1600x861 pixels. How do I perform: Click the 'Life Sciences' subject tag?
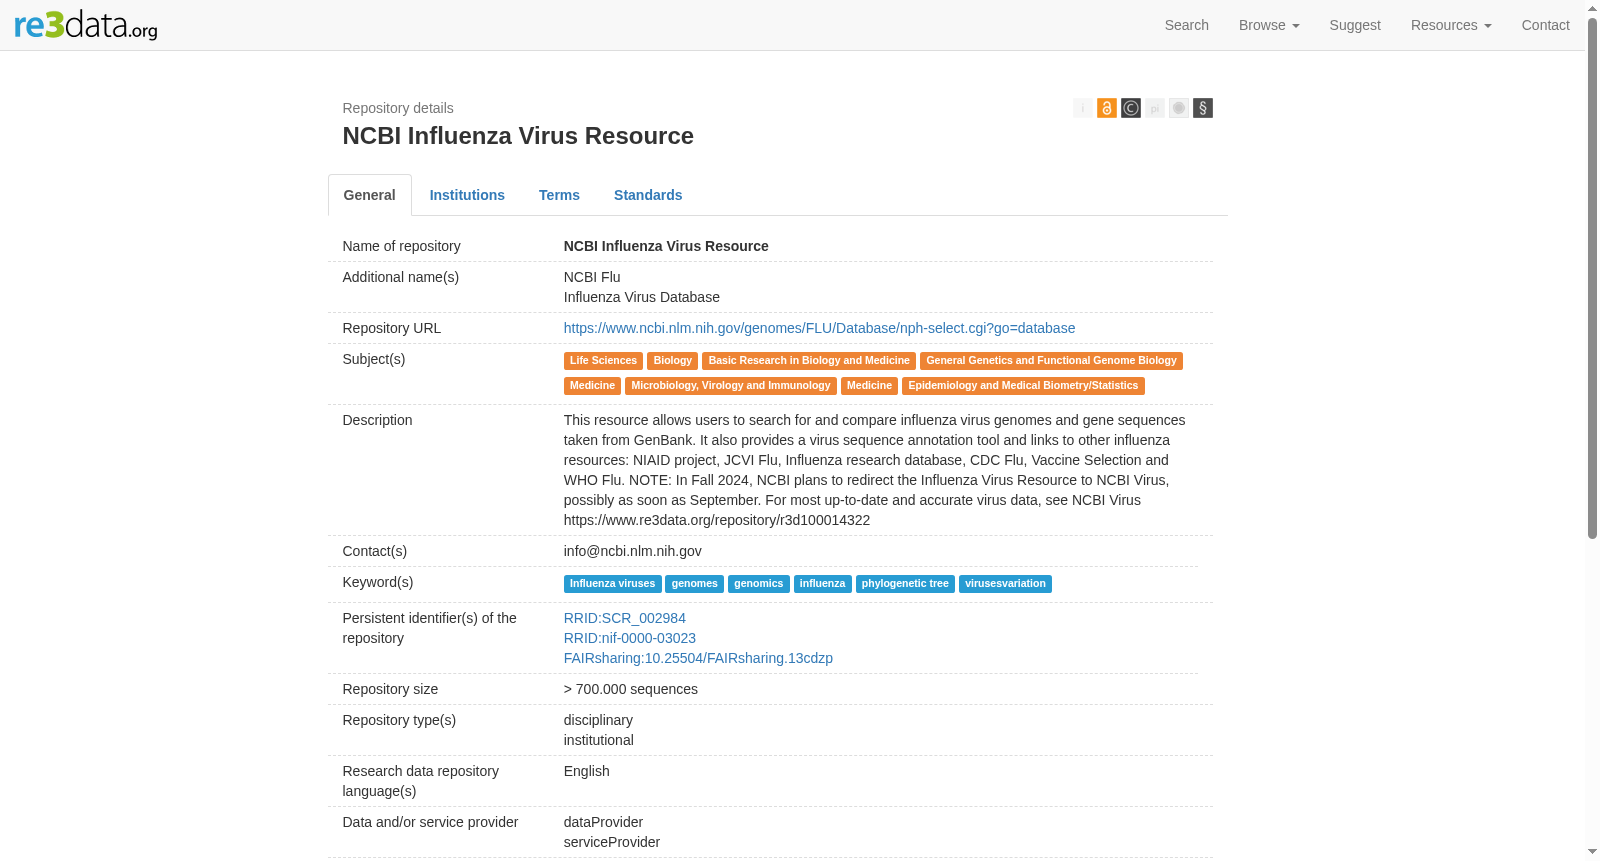pyautogui.click(x=603, y=361)
